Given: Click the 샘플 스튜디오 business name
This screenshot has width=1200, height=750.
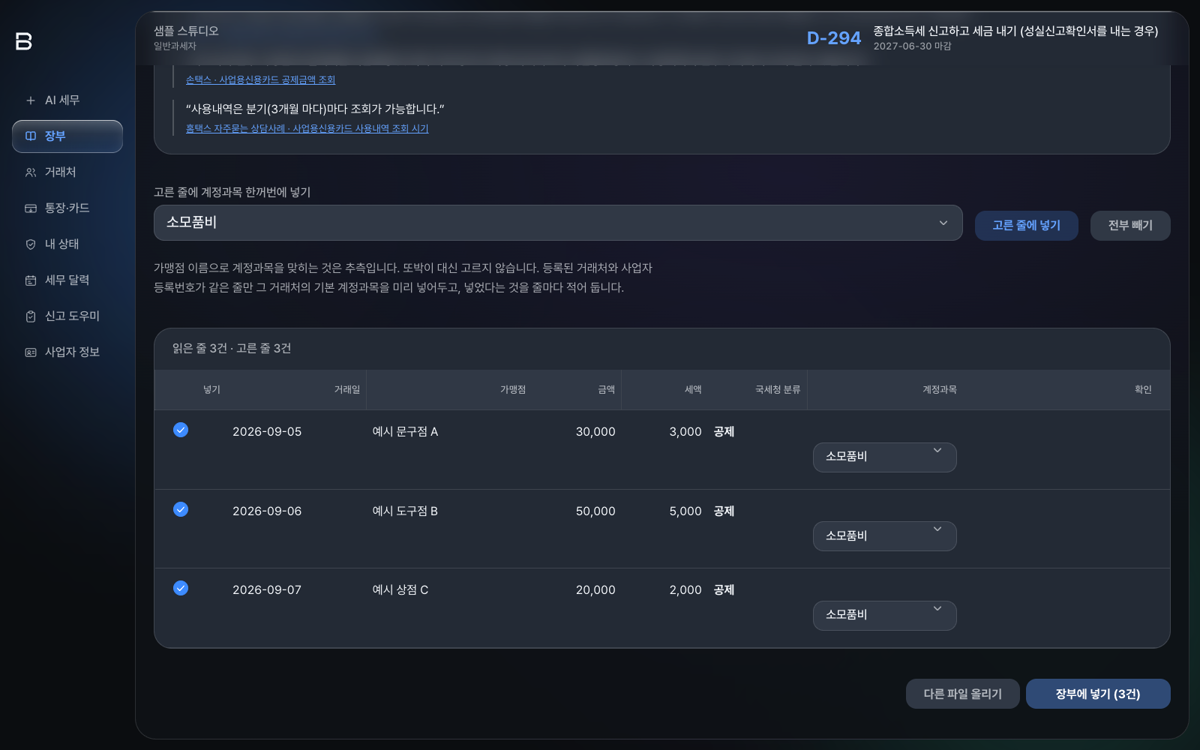Looking at the screenshot, I should point(186,31).
